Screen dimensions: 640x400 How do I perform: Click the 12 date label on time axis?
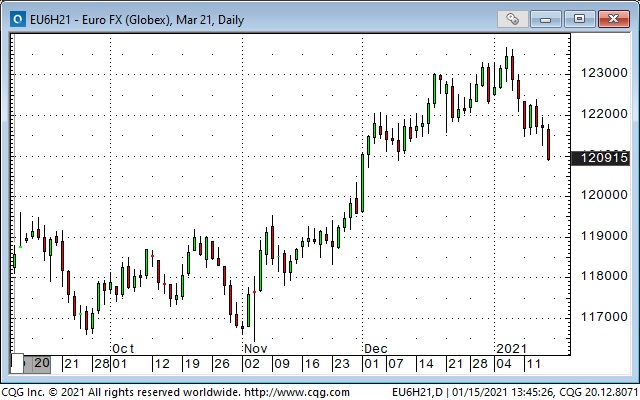coord(162,364)
